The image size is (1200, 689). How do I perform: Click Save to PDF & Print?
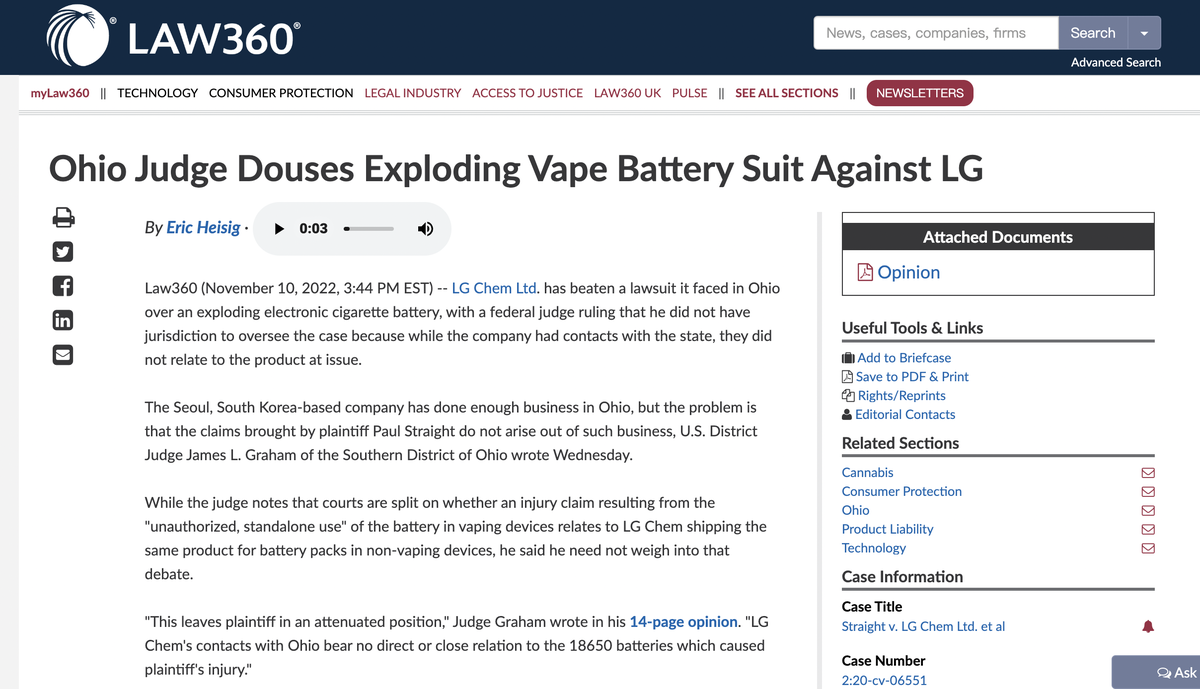(905, 376)
